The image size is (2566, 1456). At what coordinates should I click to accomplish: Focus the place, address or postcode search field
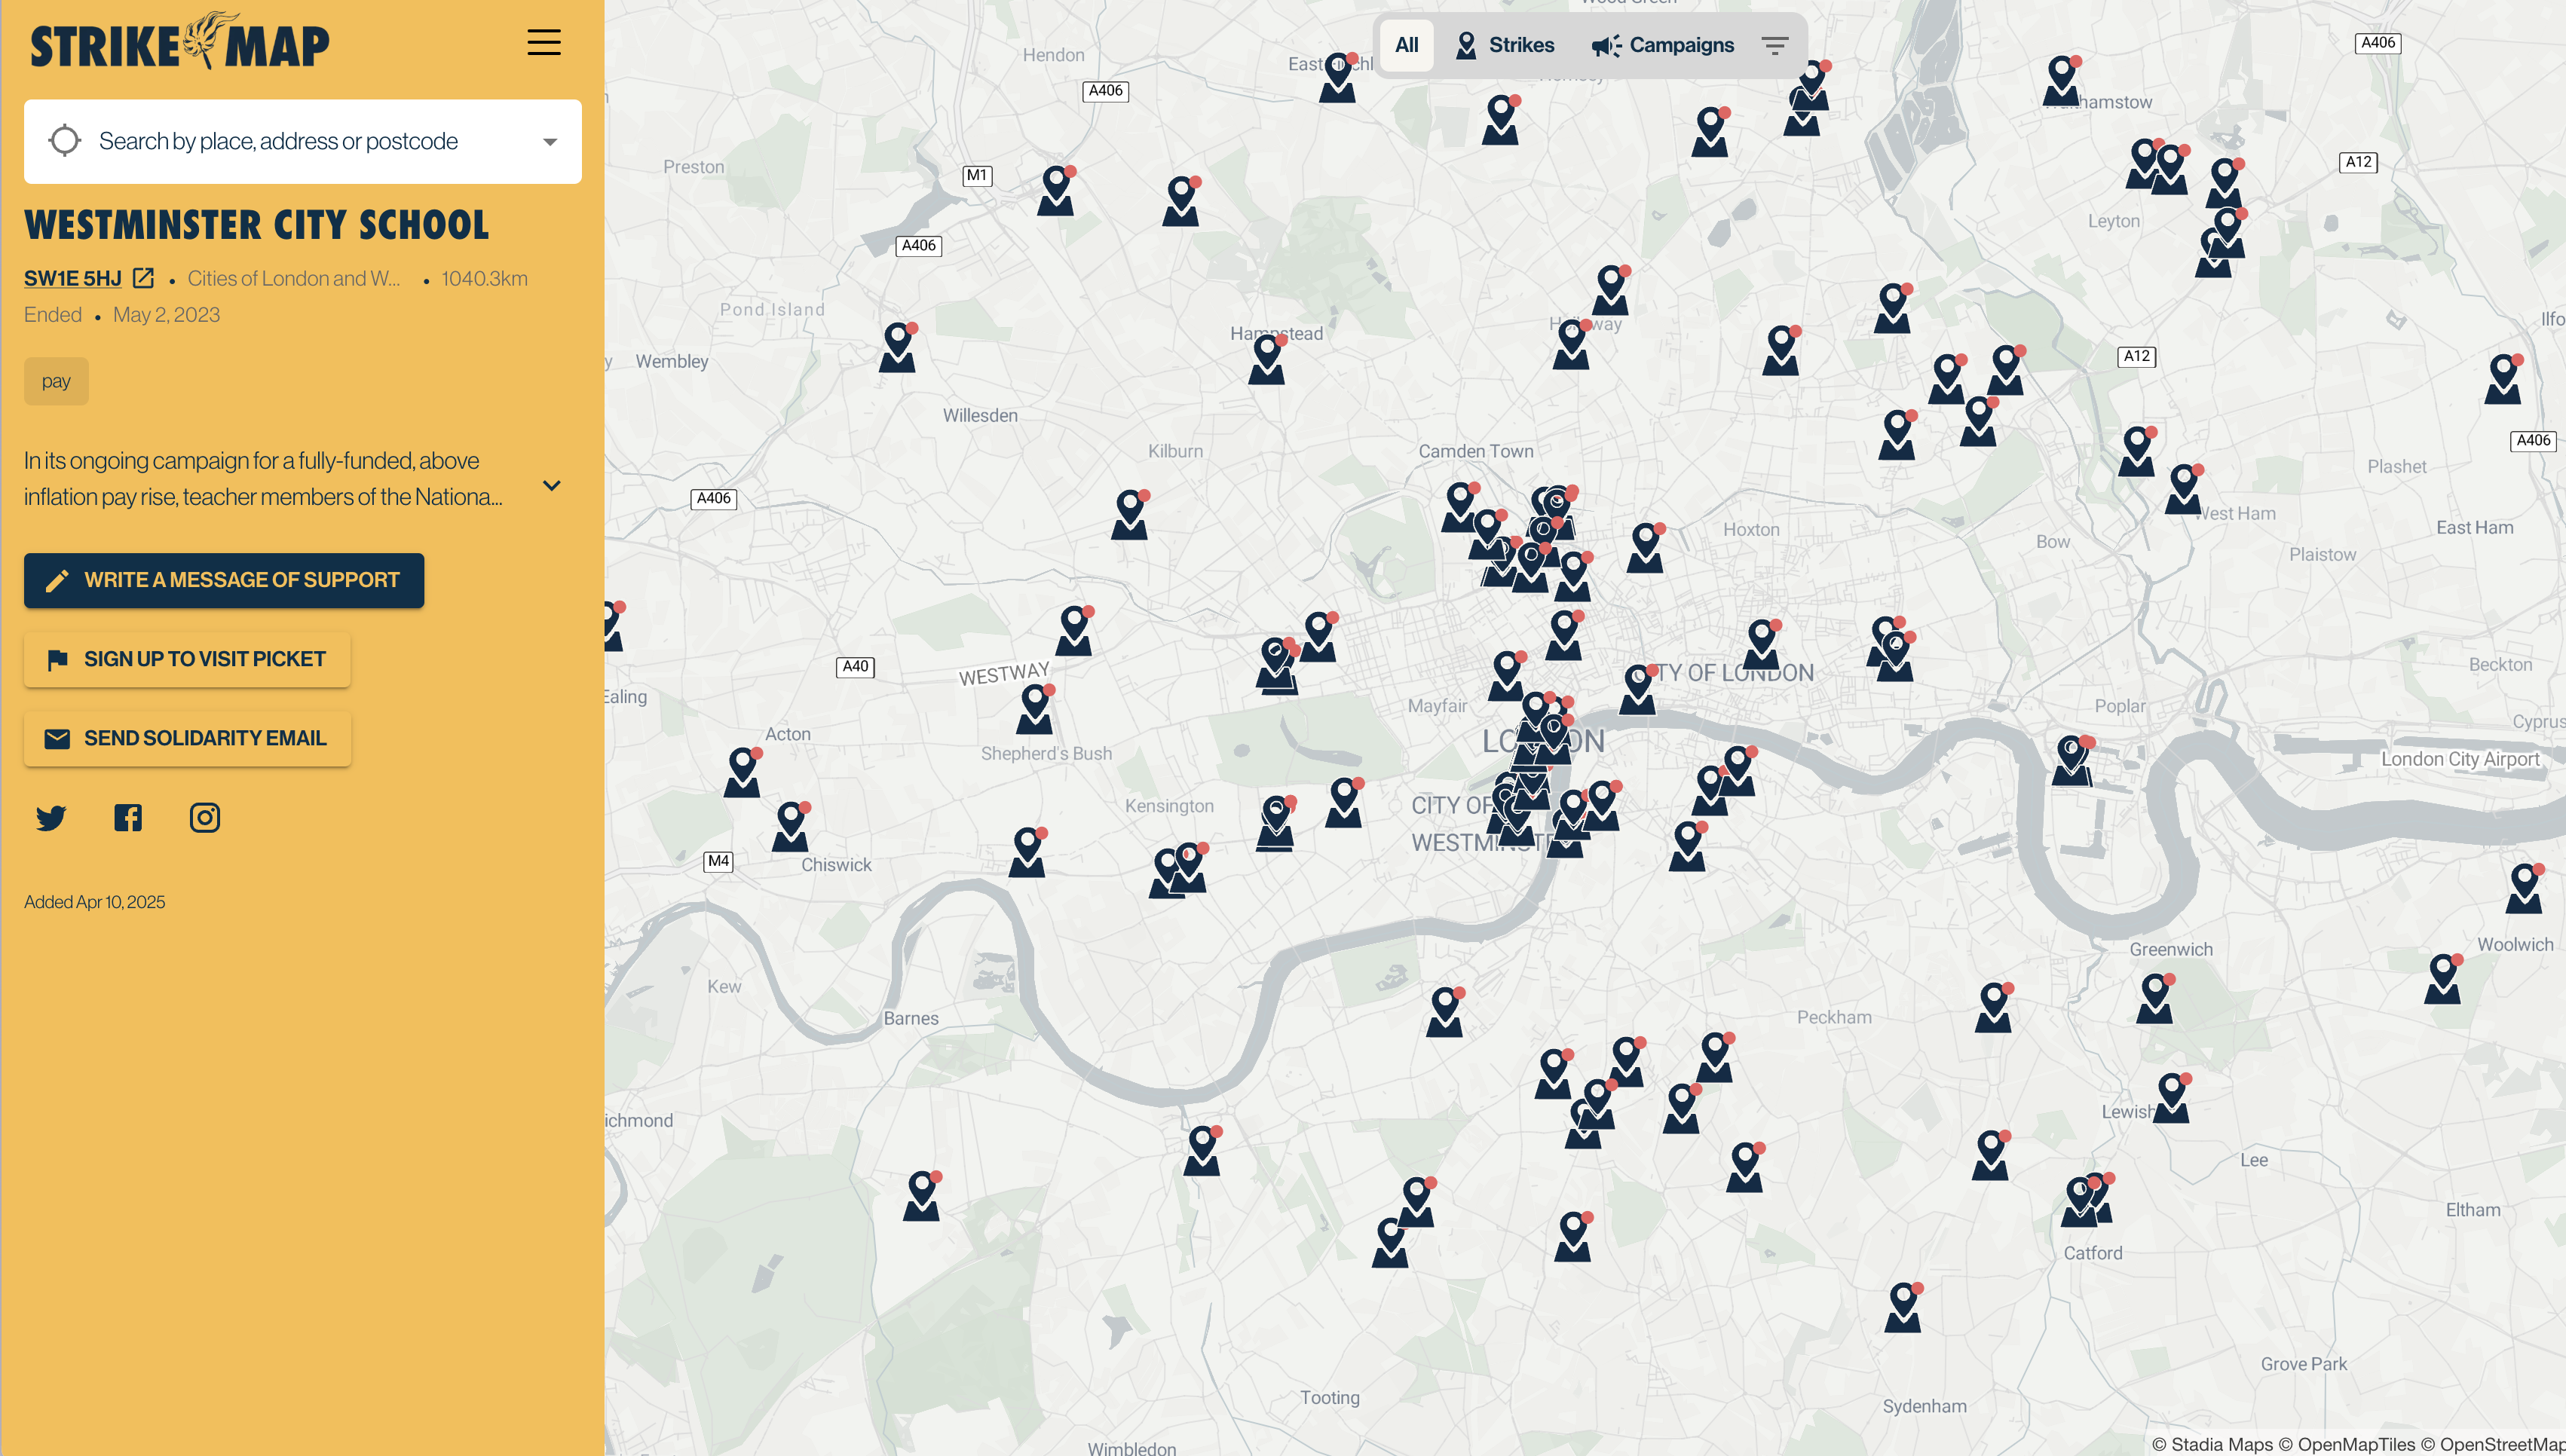point(302,141)
